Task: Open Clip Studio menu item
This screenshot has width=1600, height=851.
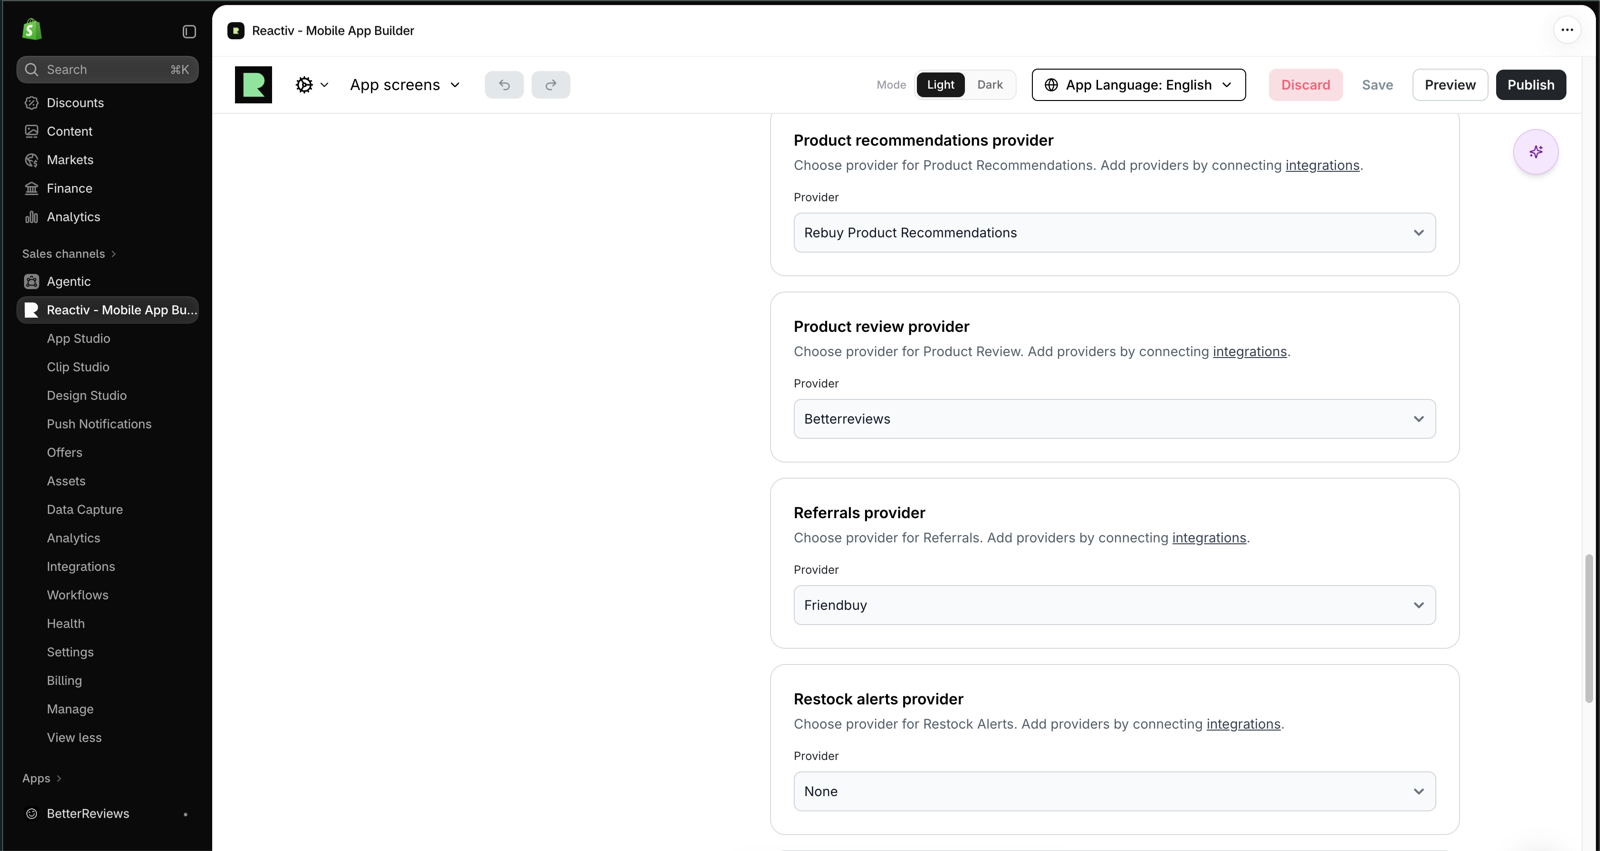Action: tap(78, 367)
